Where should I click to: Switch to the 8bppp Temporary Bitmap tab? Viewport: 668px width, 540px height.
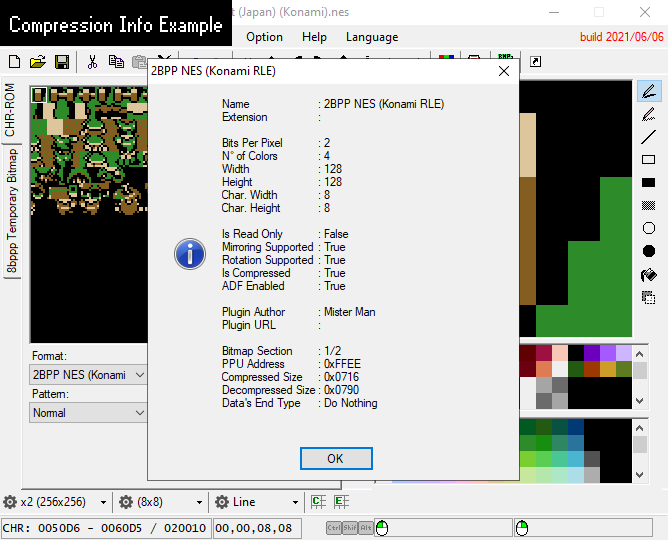click(12, 211)
